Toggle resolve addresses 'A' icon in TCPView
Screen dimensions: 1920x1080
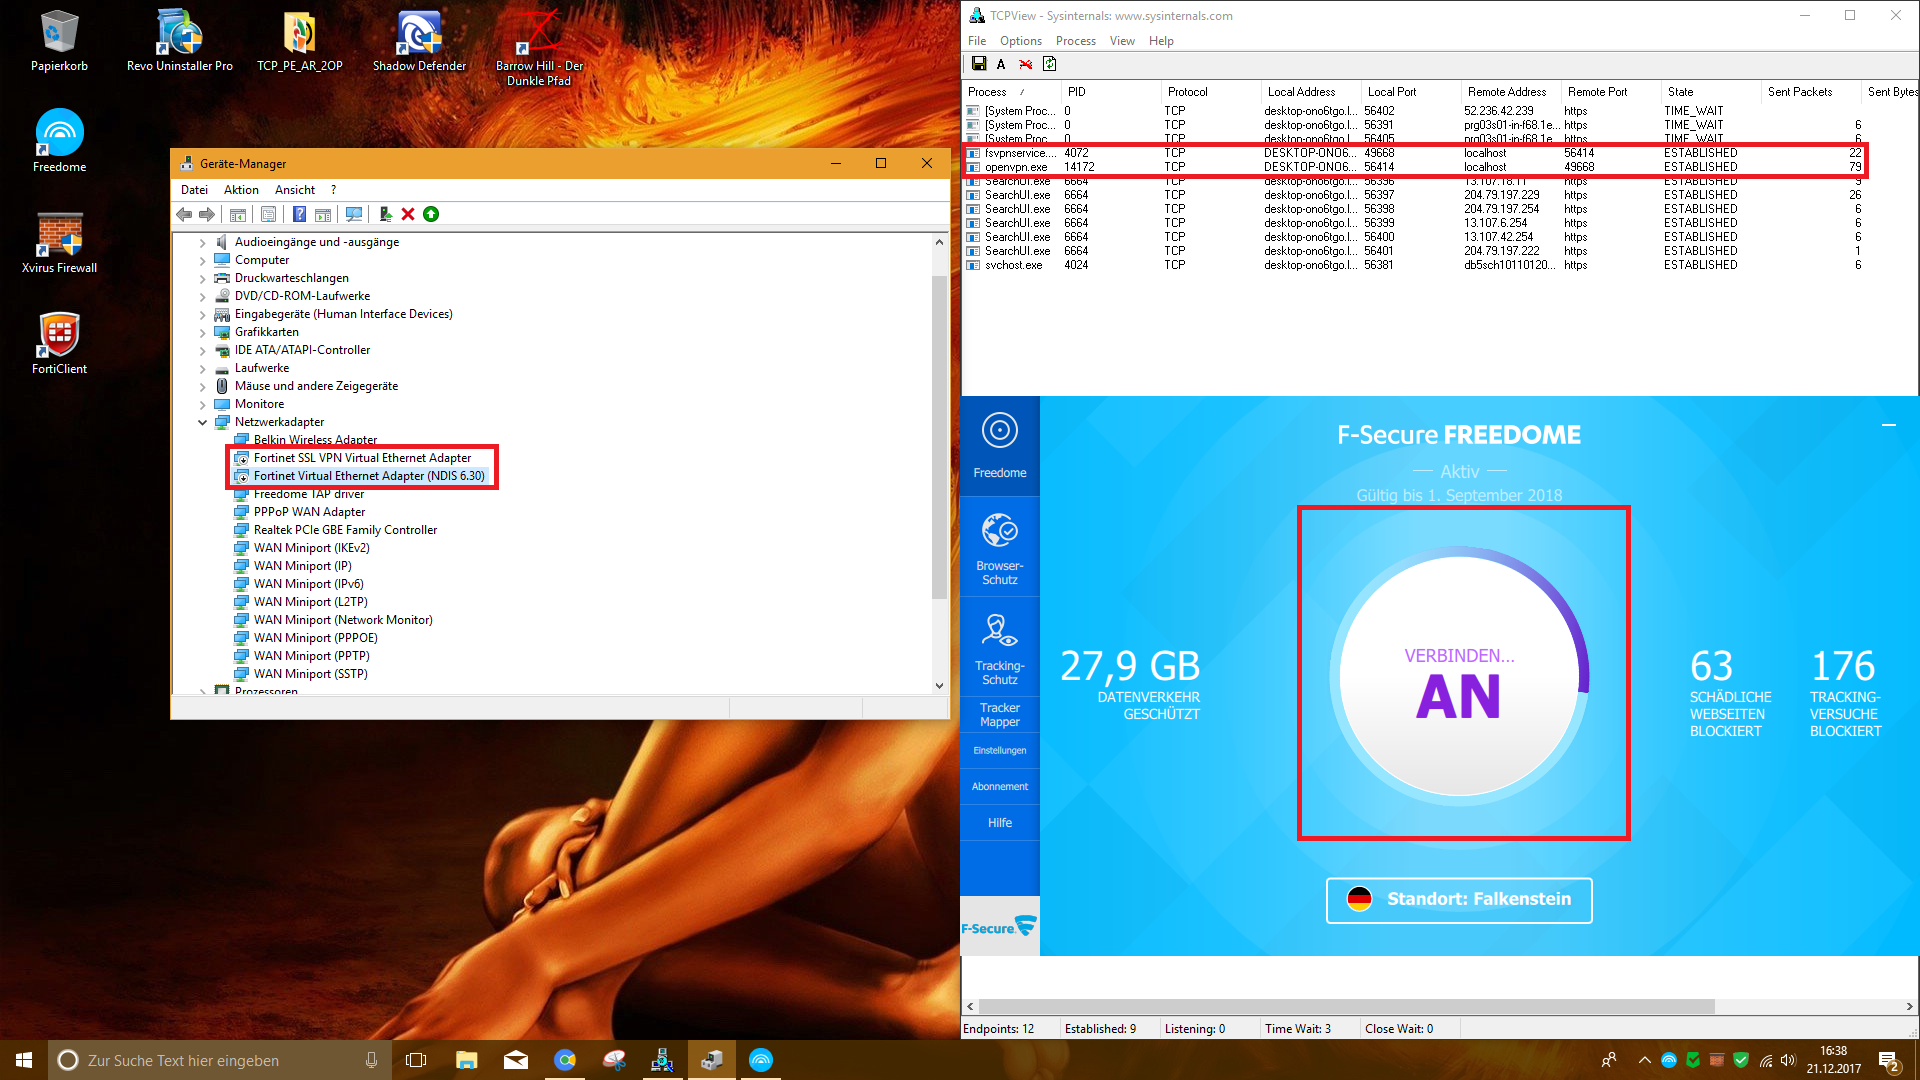pyautogui.click(x=1001, y=64)
